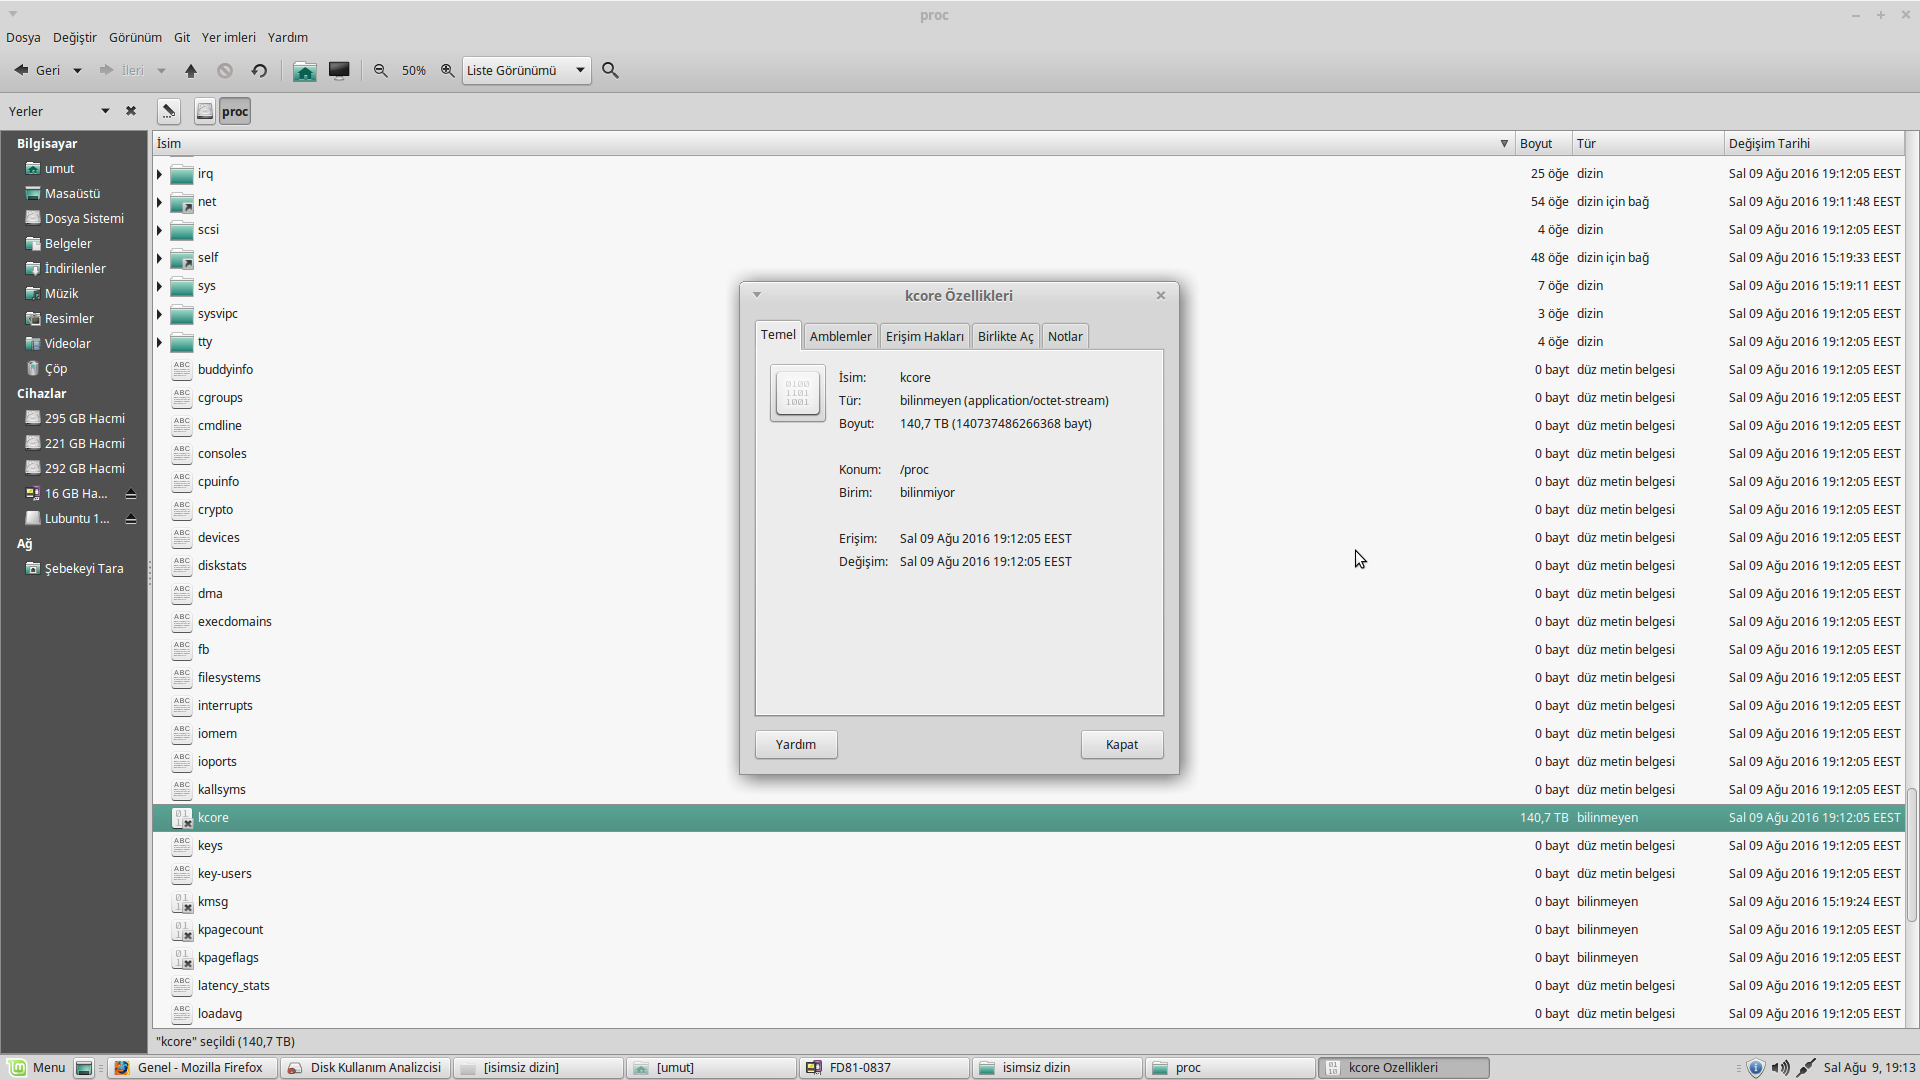Close the Yerler sidebar

(x=131, y=111)
